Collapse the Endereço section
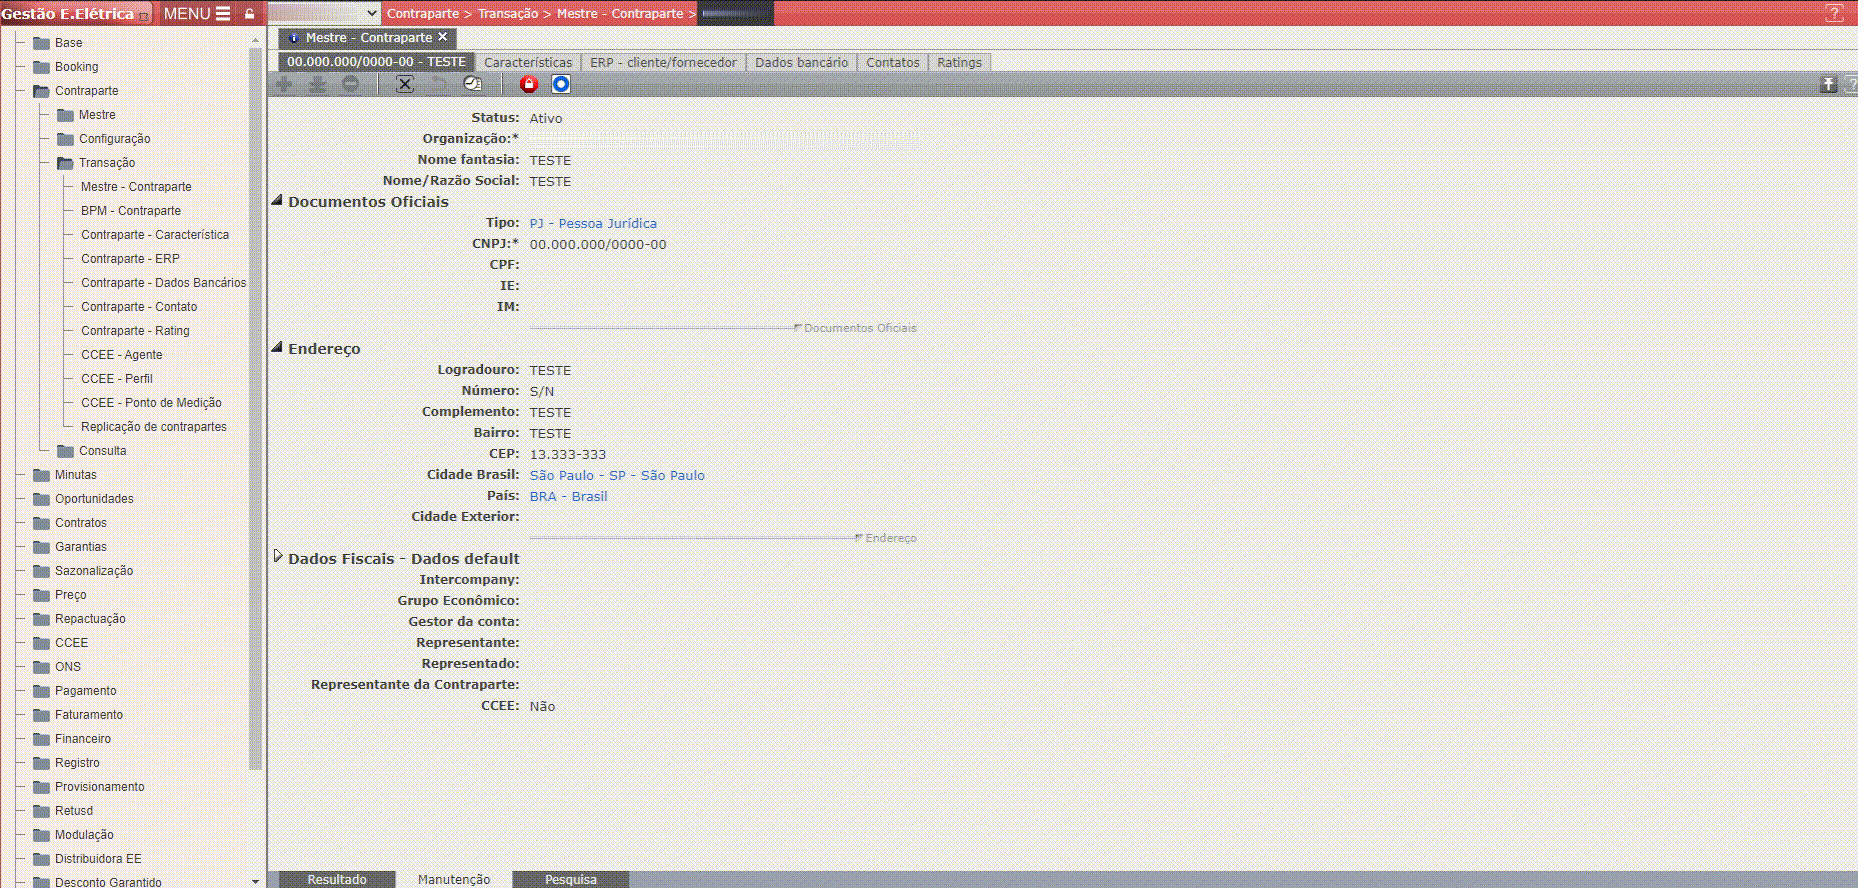Screen dimensions: 1858x888 point(277,348)
